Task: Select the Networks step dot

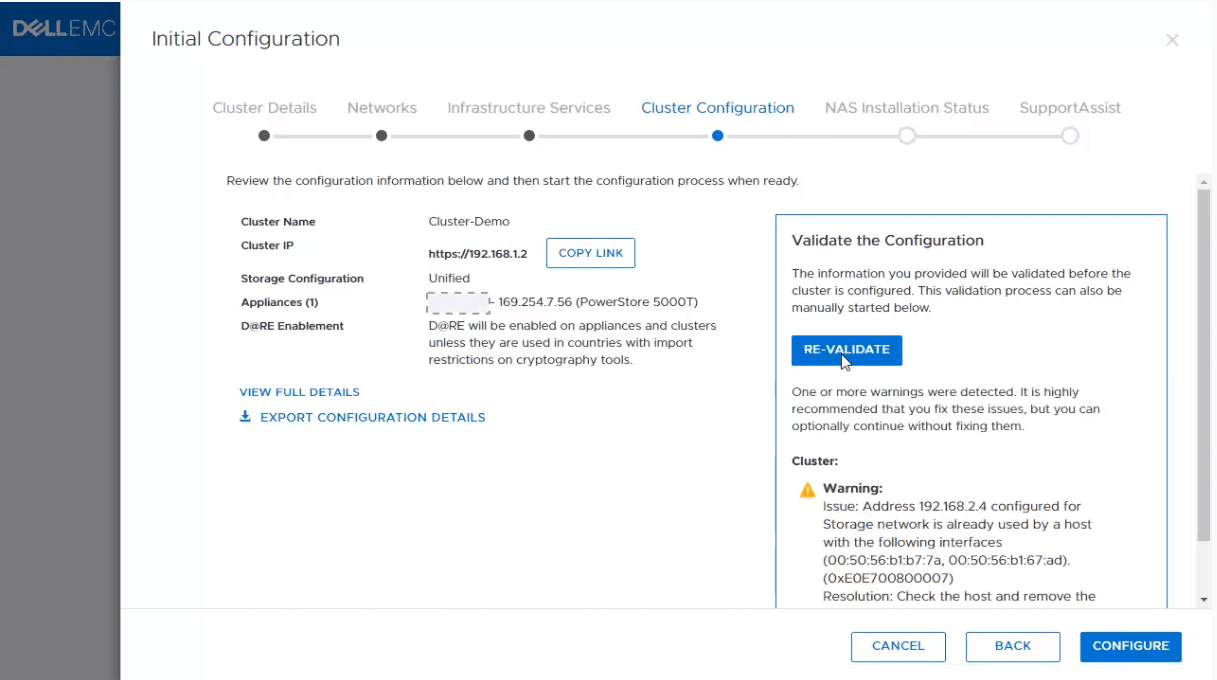Action: tap(381, 136)
